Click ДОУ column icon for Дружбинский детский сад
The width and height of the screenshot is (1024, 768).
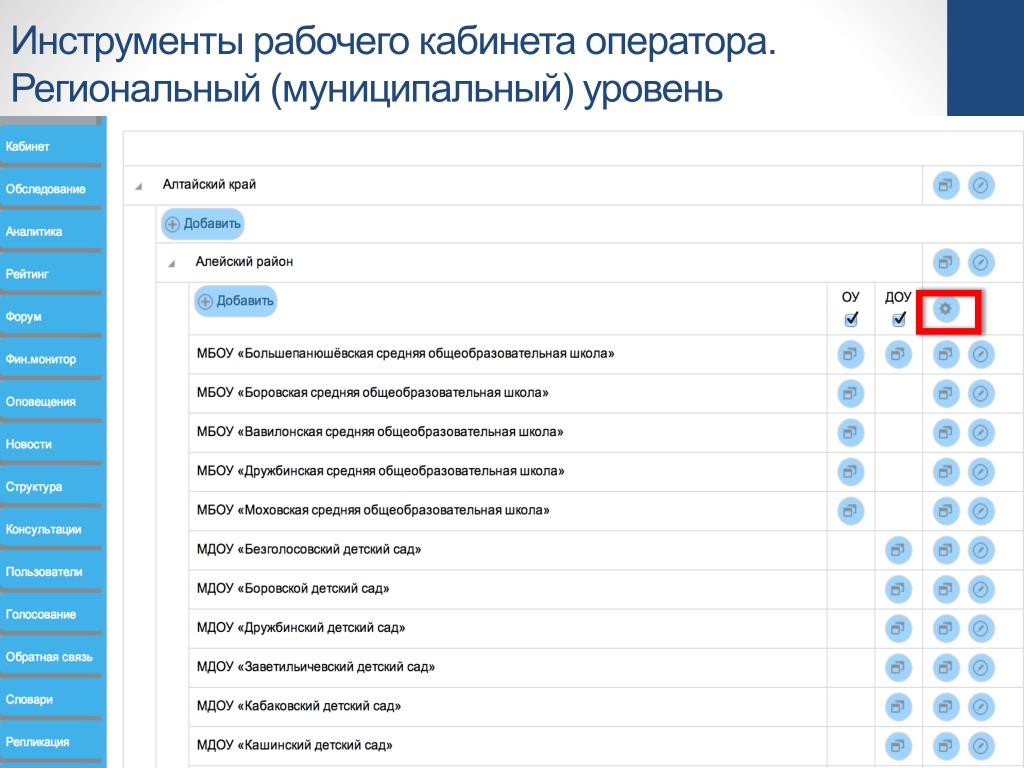tap(898, 628)
